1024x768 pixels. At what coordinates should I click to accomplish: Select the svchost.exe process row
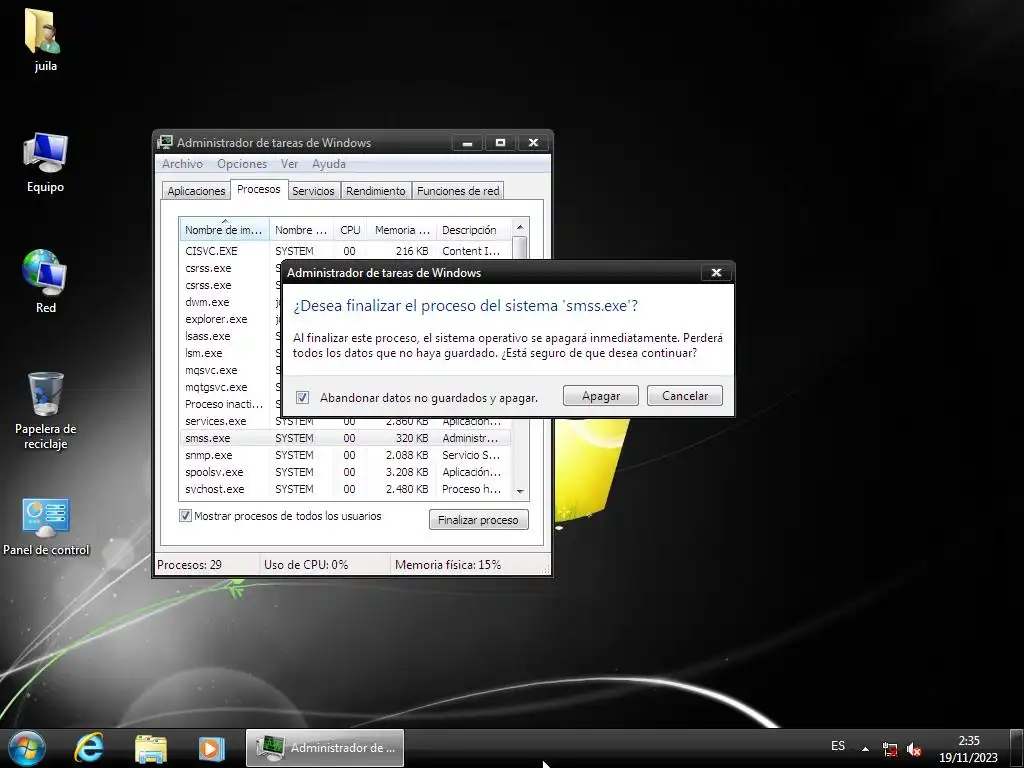[x=345, y=488]
